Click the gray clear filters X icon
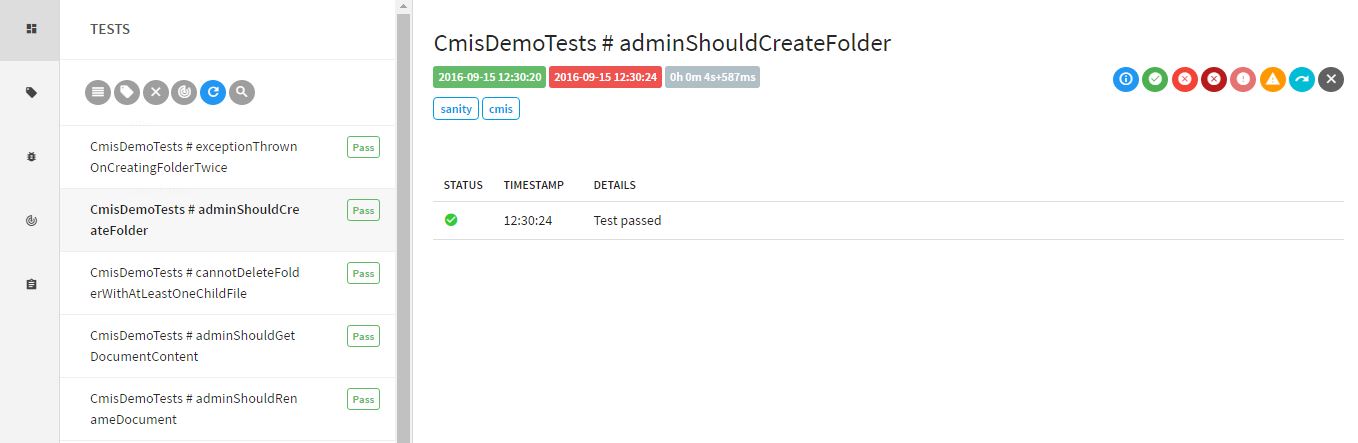The width and height of the screenshot is (1358, 443). coord(155,93)
